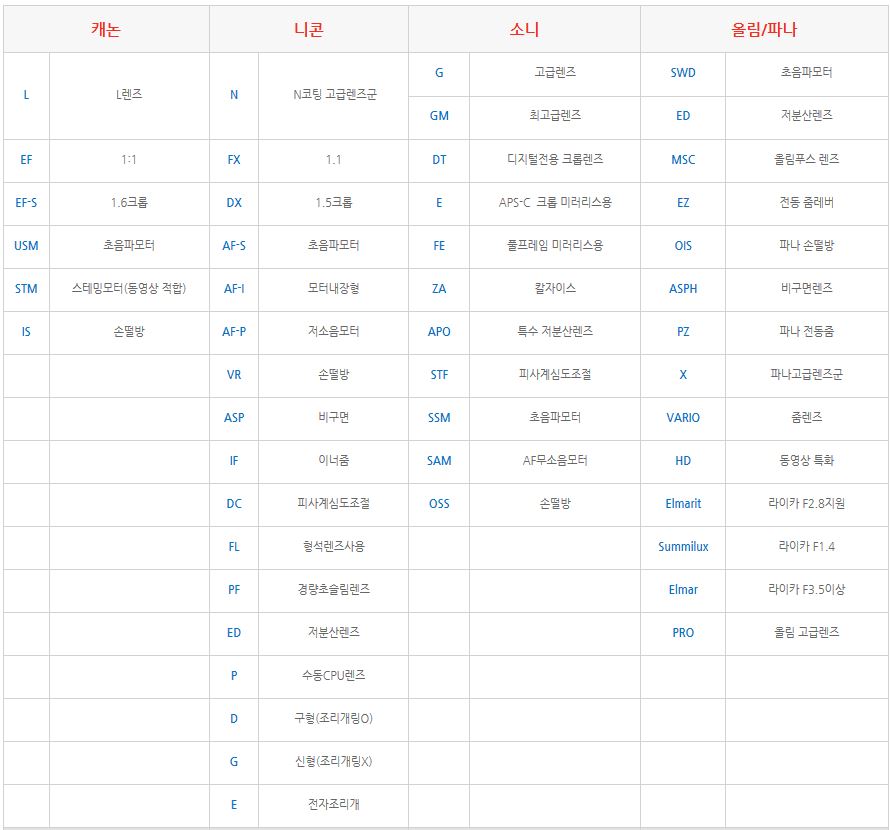Click the '파나 전동줌' cell
The height and width of the screenshot is (830, 890).
pyautogui.click(x=807, y=332)
